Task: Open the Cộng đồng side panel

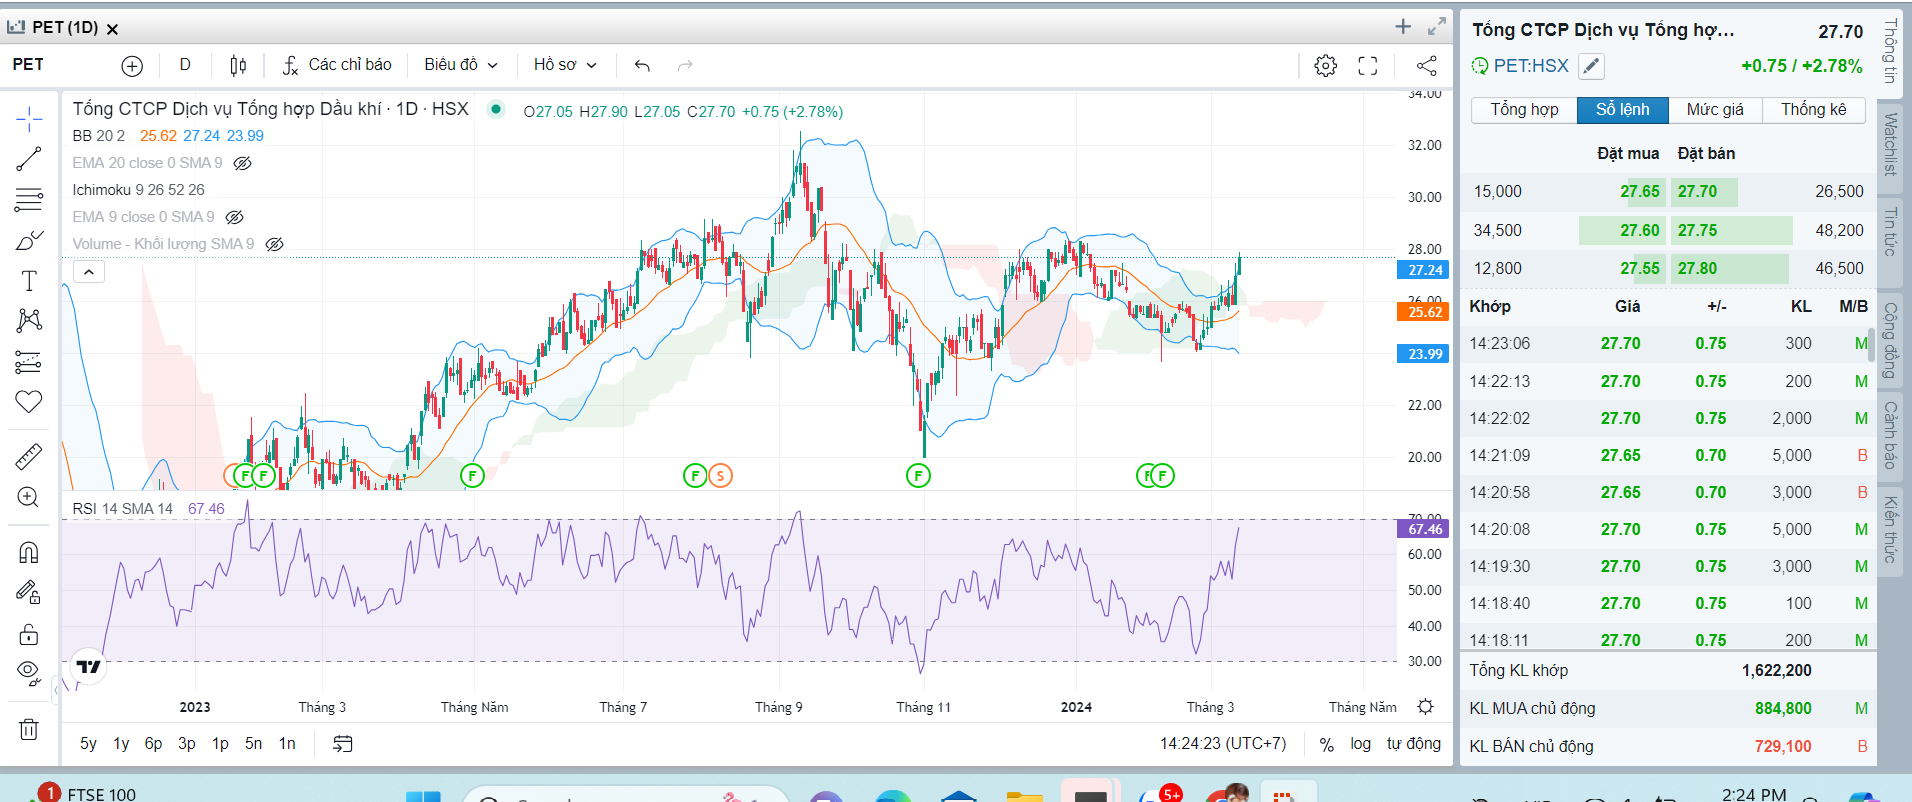Action: tap(1890, 340)
